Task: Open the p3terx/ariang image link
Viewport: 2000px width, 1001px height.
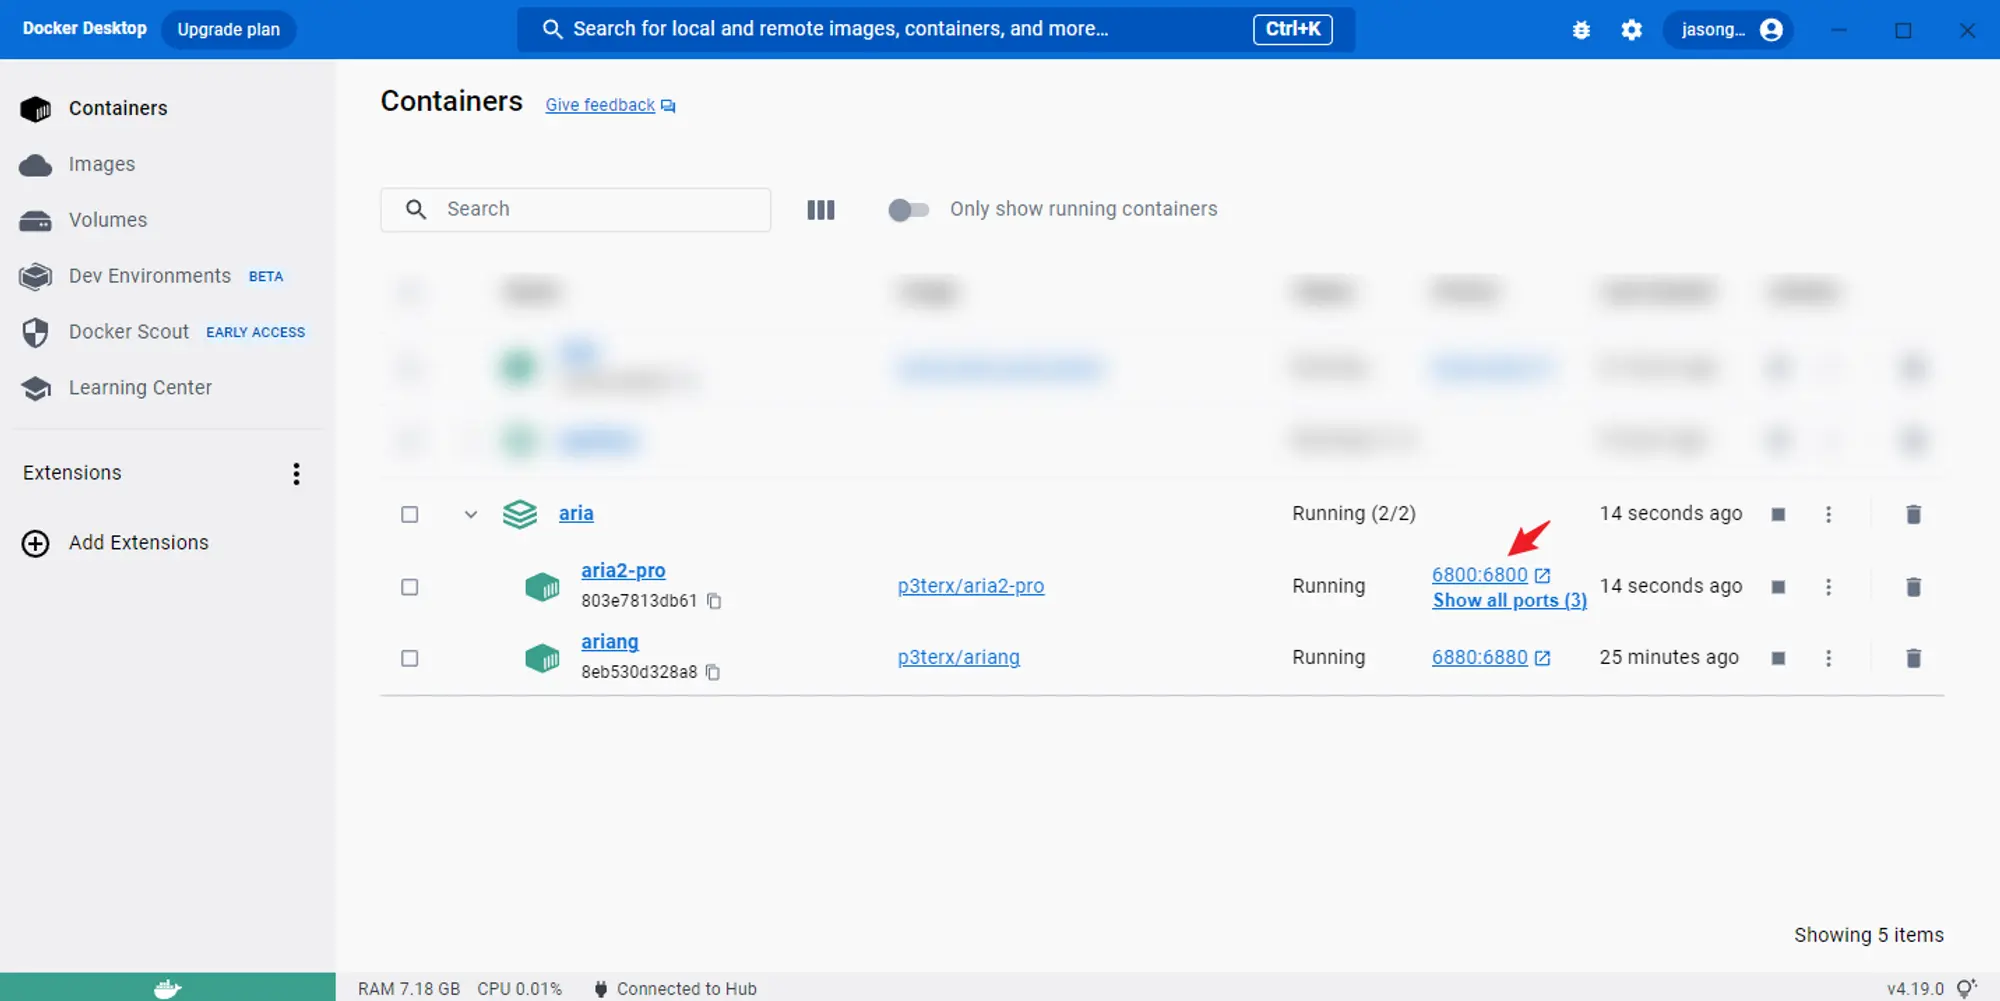Action: [959, 657]
